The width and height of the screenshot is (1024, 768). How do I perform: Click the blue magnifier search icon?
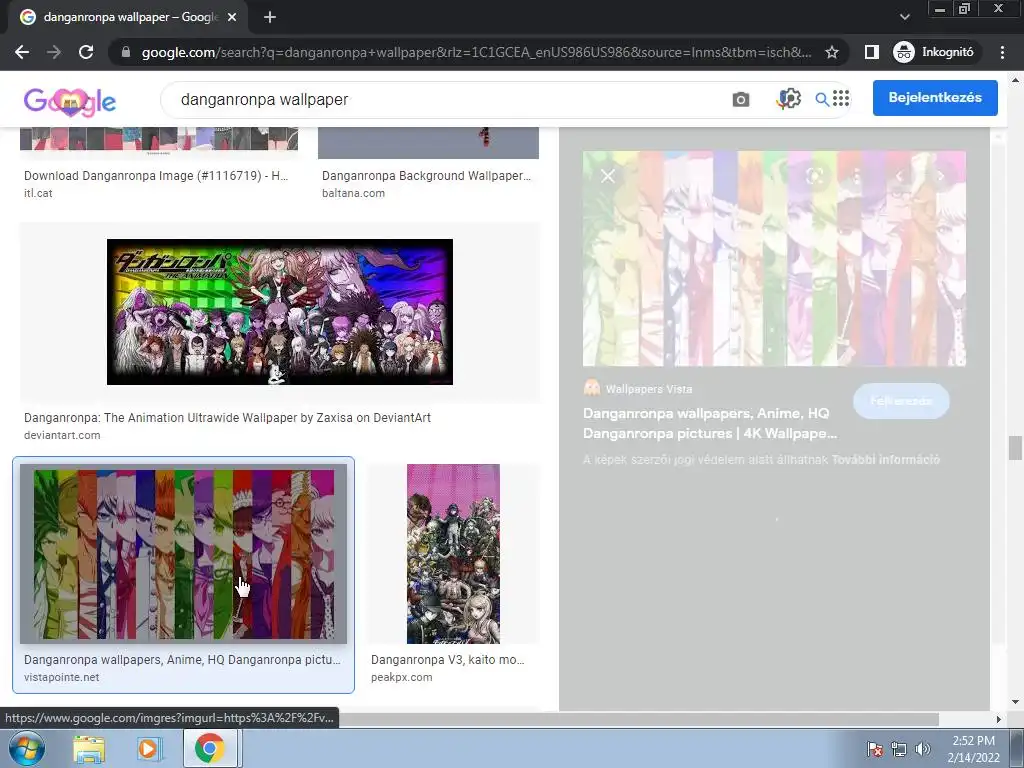822,99
